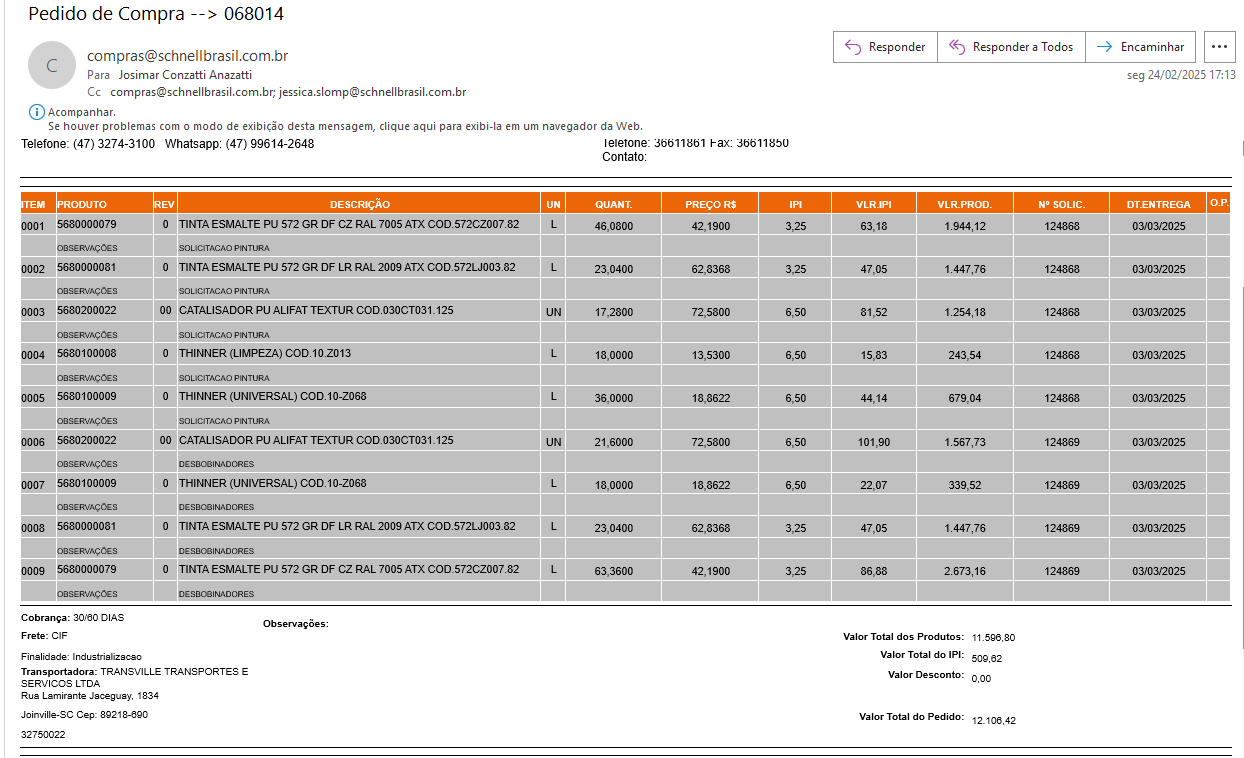Click the view in Web browser message
The width and height of the screenshot is (1244, 758).
345,126
